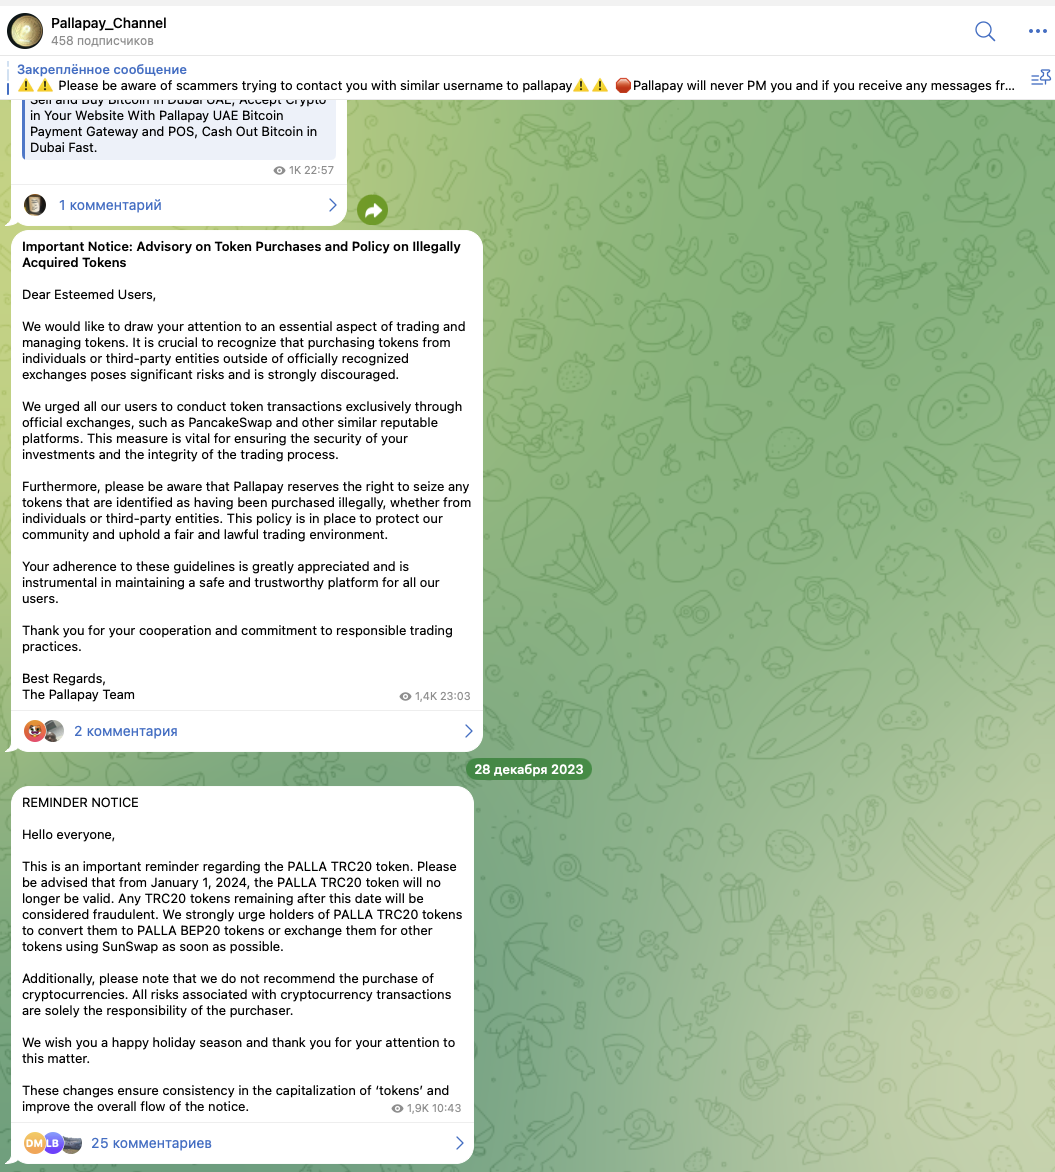Click the paragraph mentioning PancakeSwap

click(x=242, y=431)
